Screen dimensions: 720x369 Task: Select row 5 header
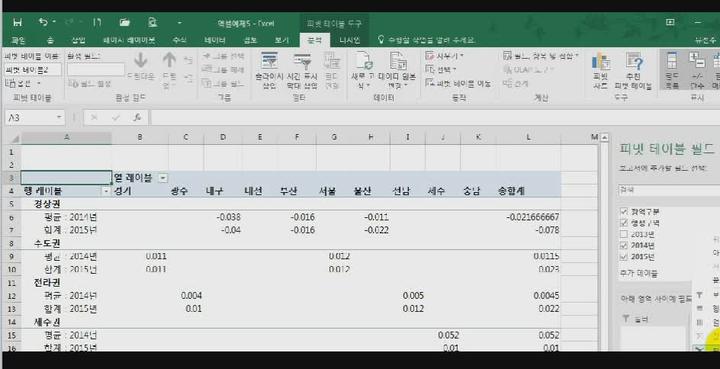tap(11, 204)
